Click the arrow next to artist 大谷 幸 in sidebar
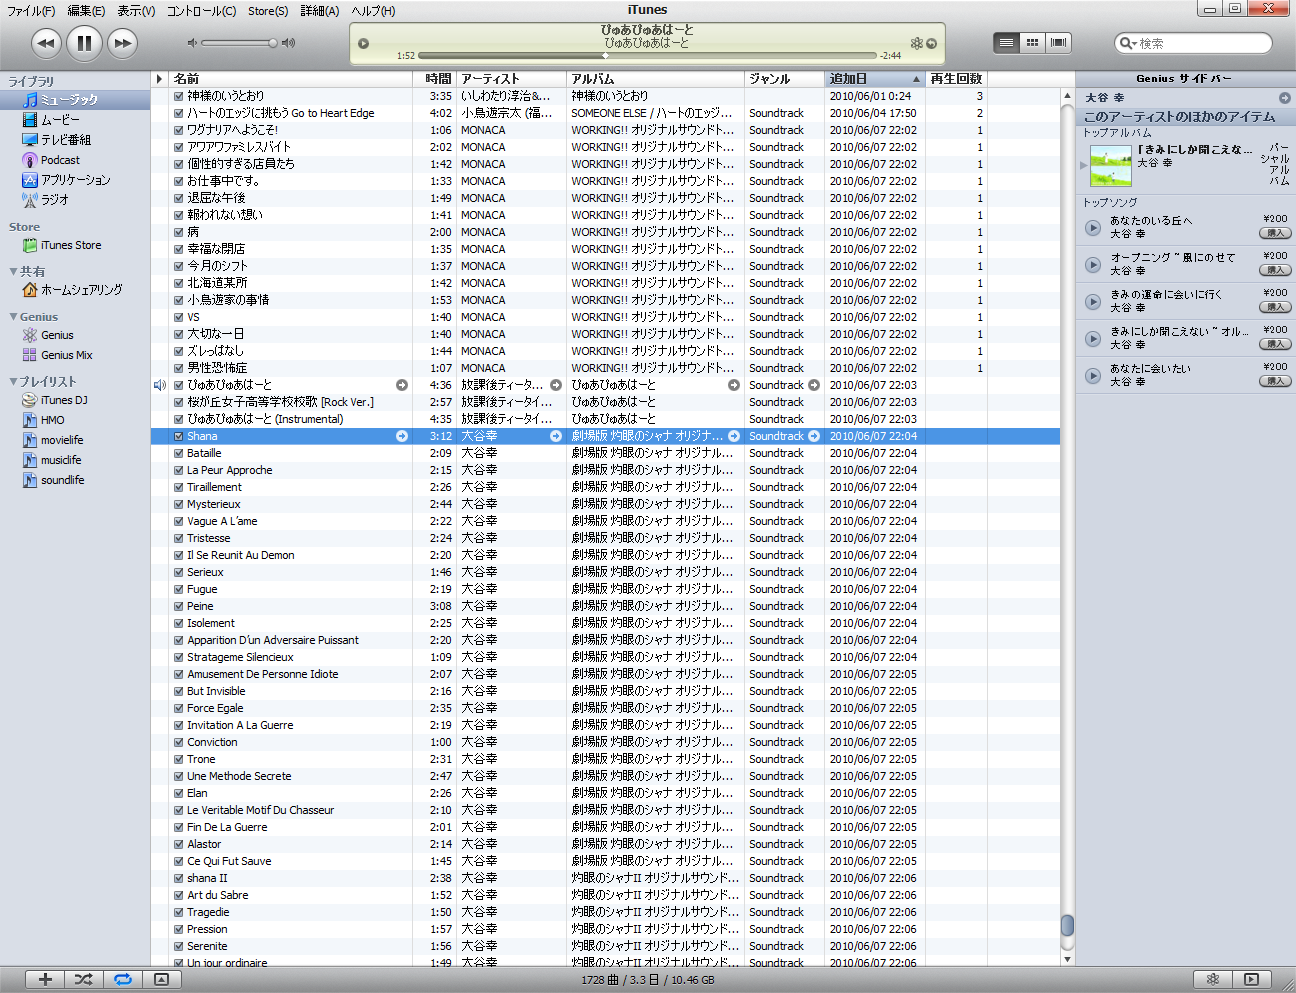 point(1284,98)
